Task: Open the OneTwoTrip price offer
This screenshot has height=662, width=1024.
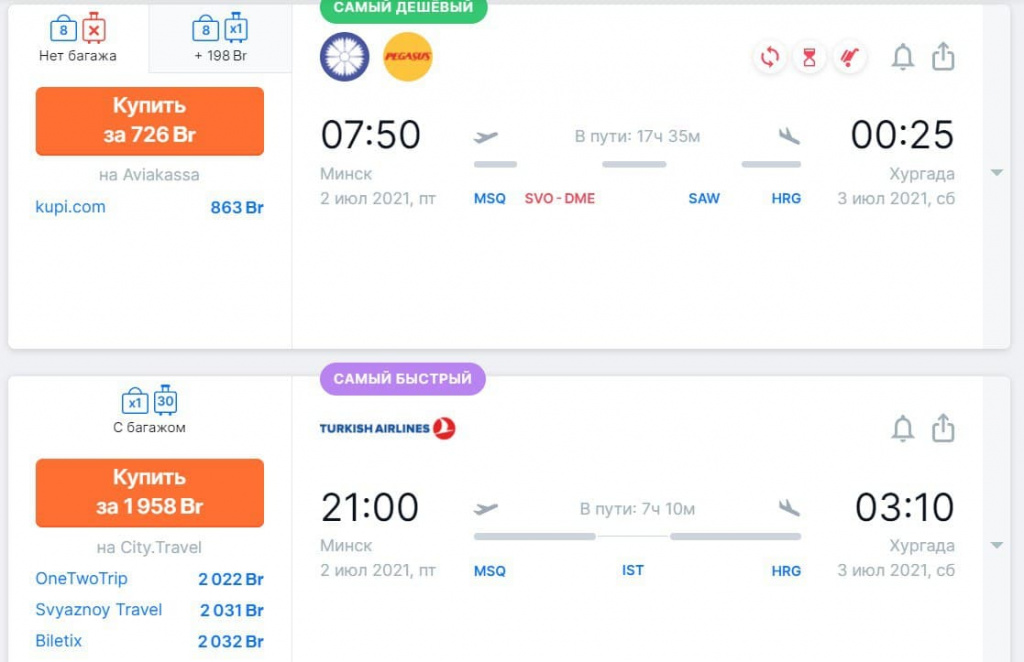Action: click(x=81, y=579)
